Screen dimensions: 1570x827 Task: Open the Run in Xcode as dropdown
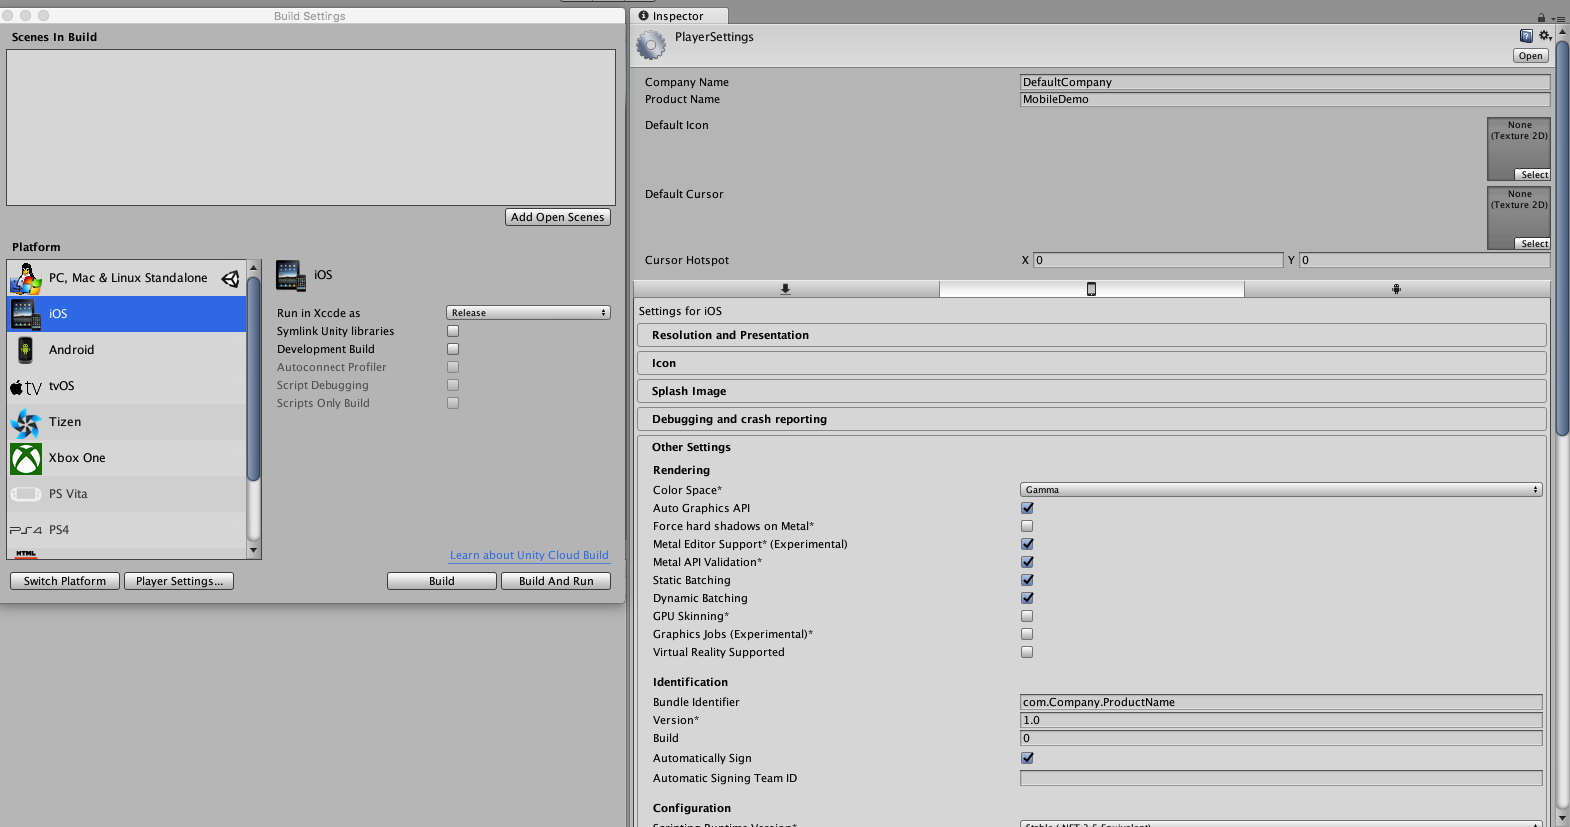(528, 313)
